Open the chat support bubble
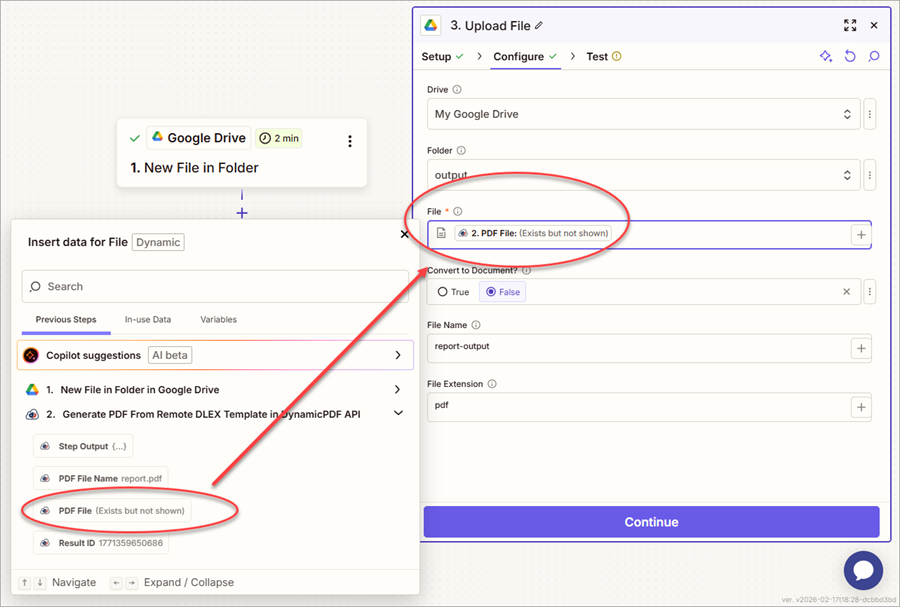900x607 pixels. 863,570
